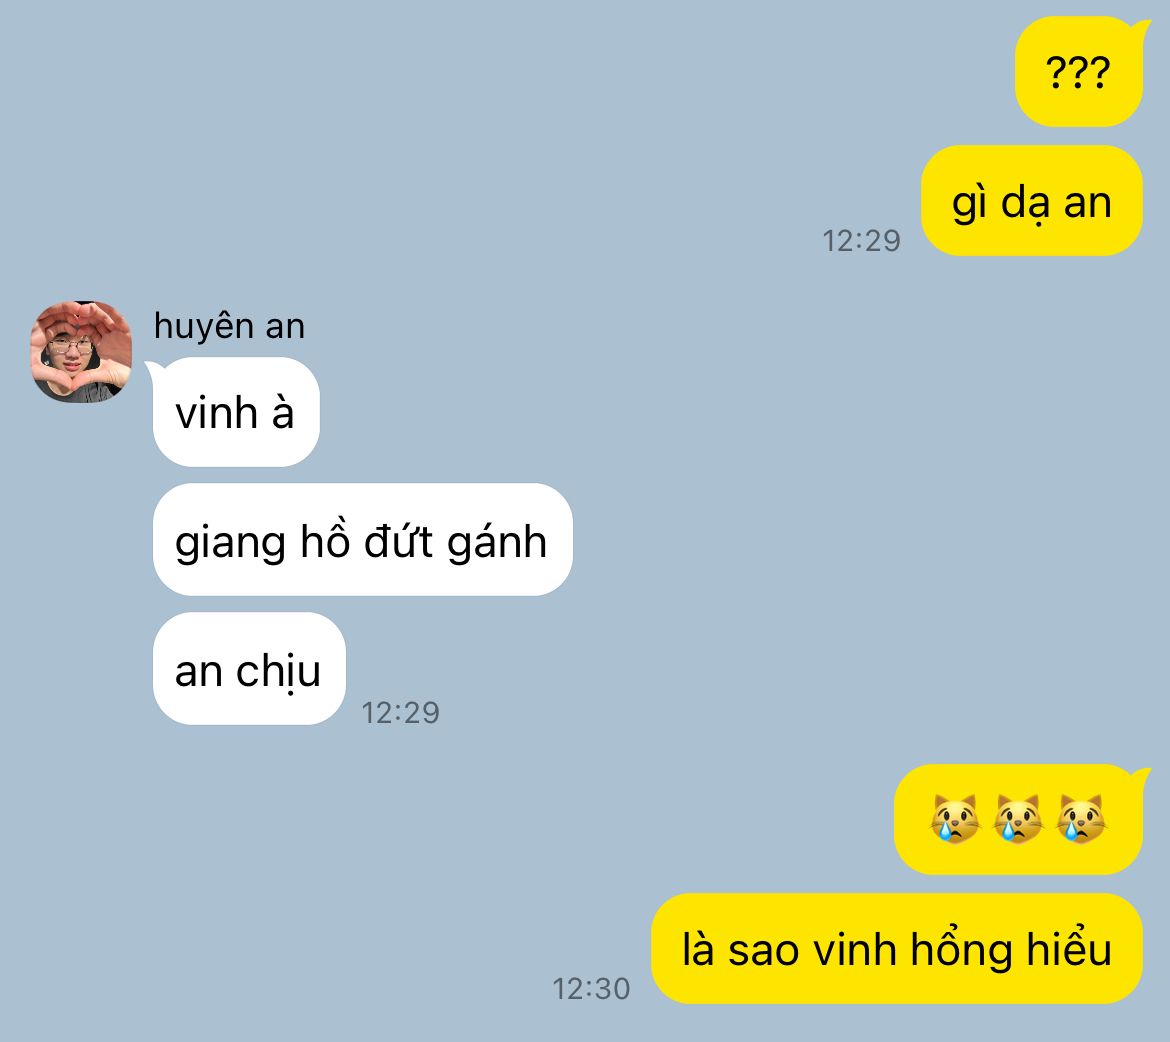
Task: Select the 'là sao vinh hồng hiểu' message
Action: pyautogui.click(x=897, y=949)
